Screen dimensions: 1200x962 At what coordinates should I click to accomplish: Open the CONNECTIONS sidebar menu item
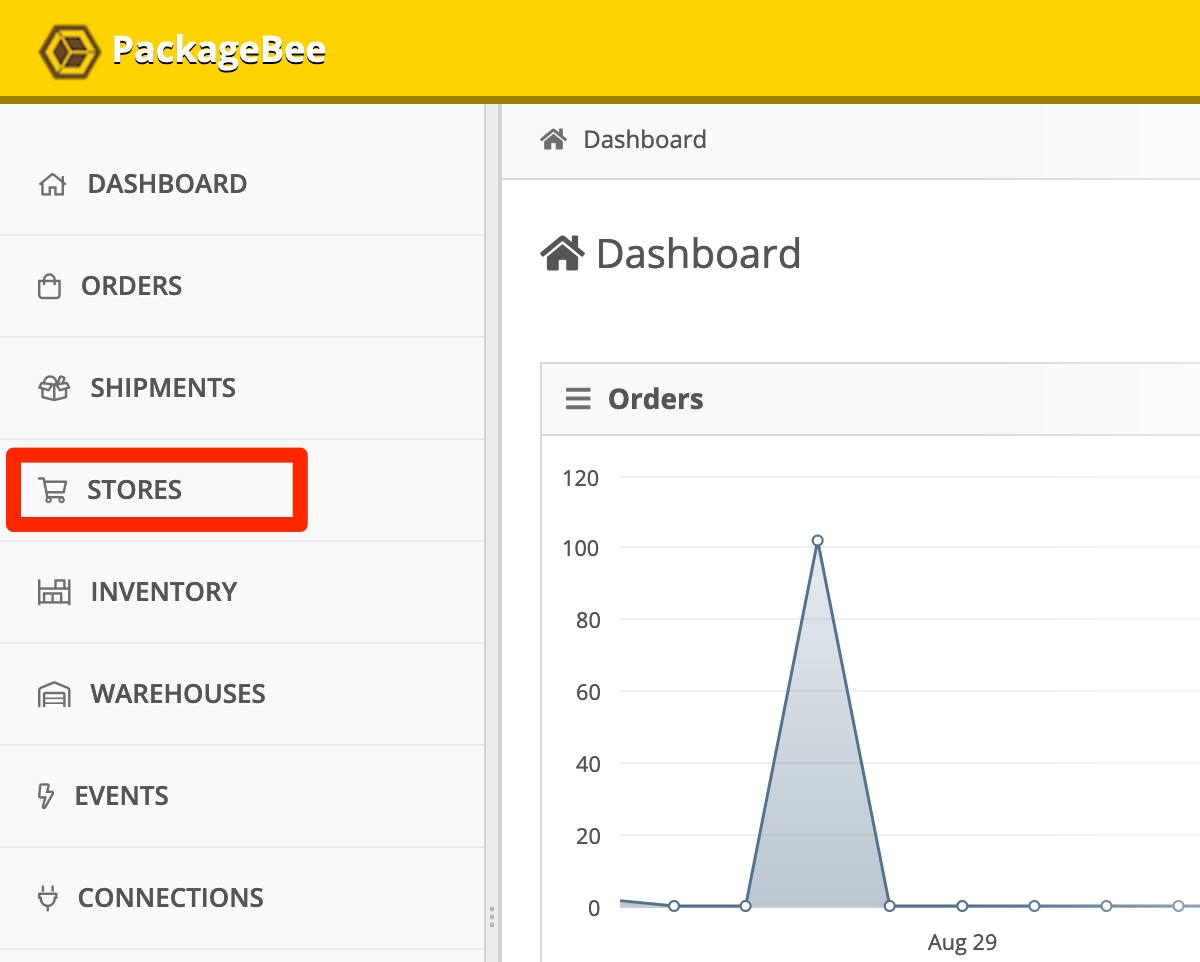coord(171,898)
